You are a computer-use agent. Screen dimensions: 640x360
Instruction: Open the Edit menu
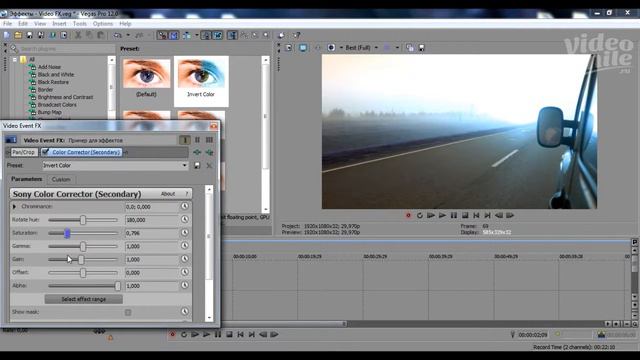click(x=23, y=24)
